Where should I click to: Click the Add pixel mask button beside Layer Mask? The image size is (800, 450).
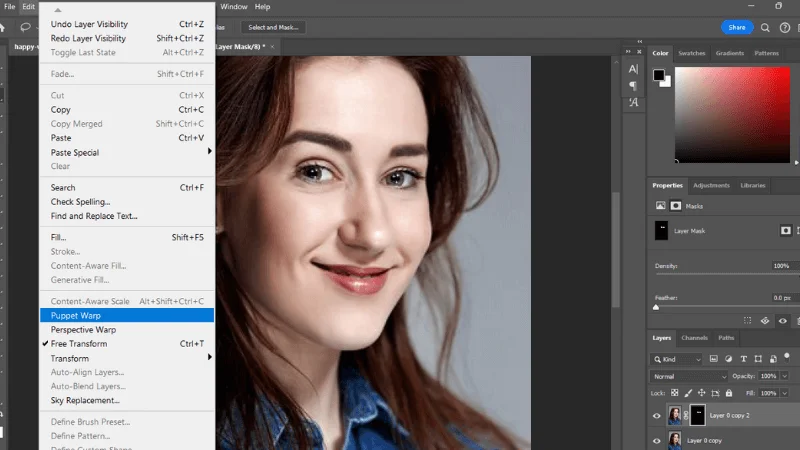(785, 231)
